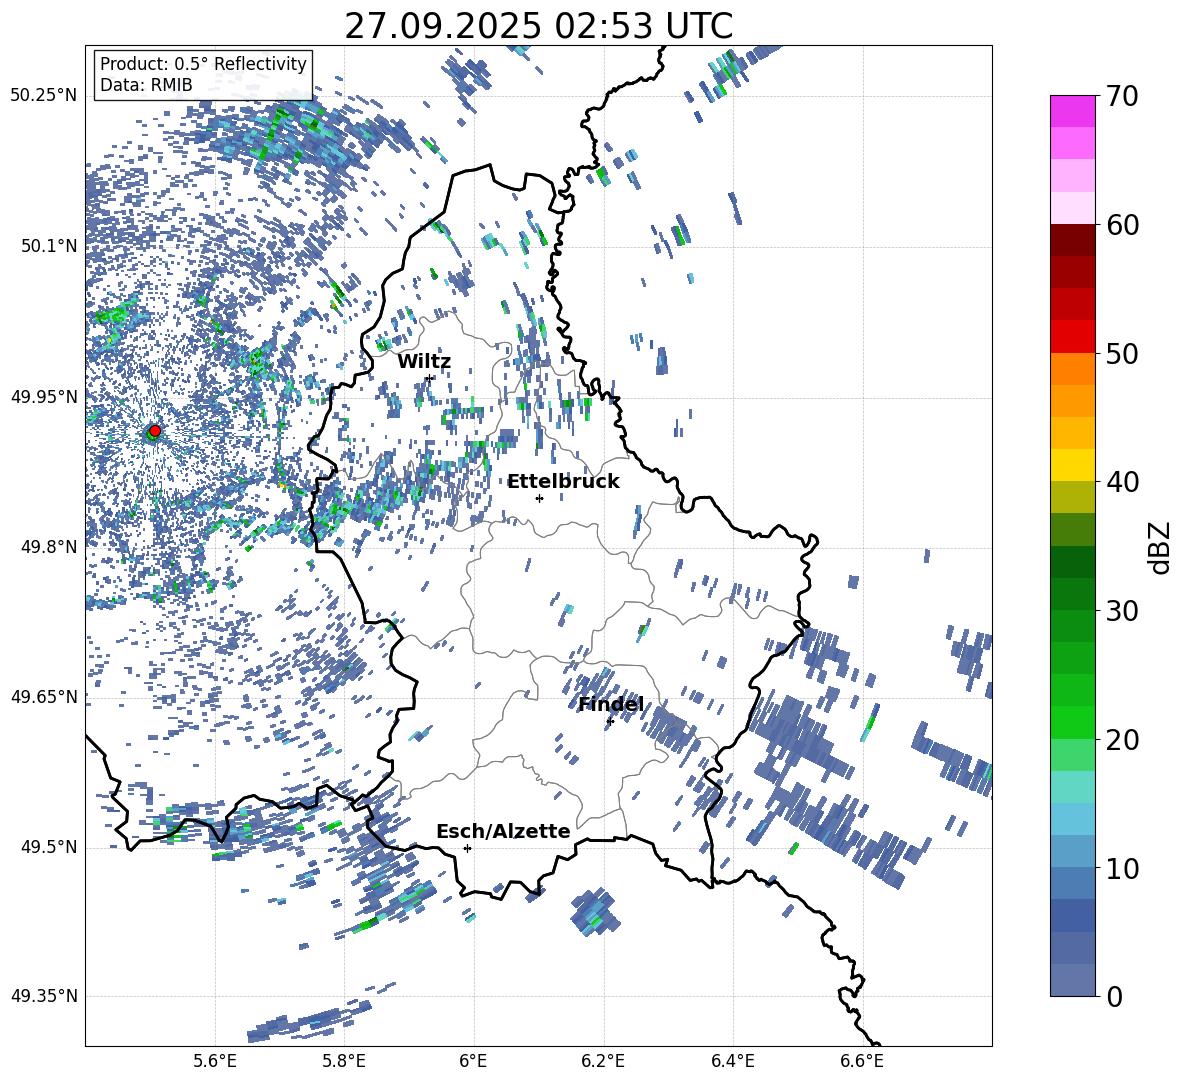1184x1081 pixels.
Task: Click the Wiltz city label
Action: click(424, 362)
